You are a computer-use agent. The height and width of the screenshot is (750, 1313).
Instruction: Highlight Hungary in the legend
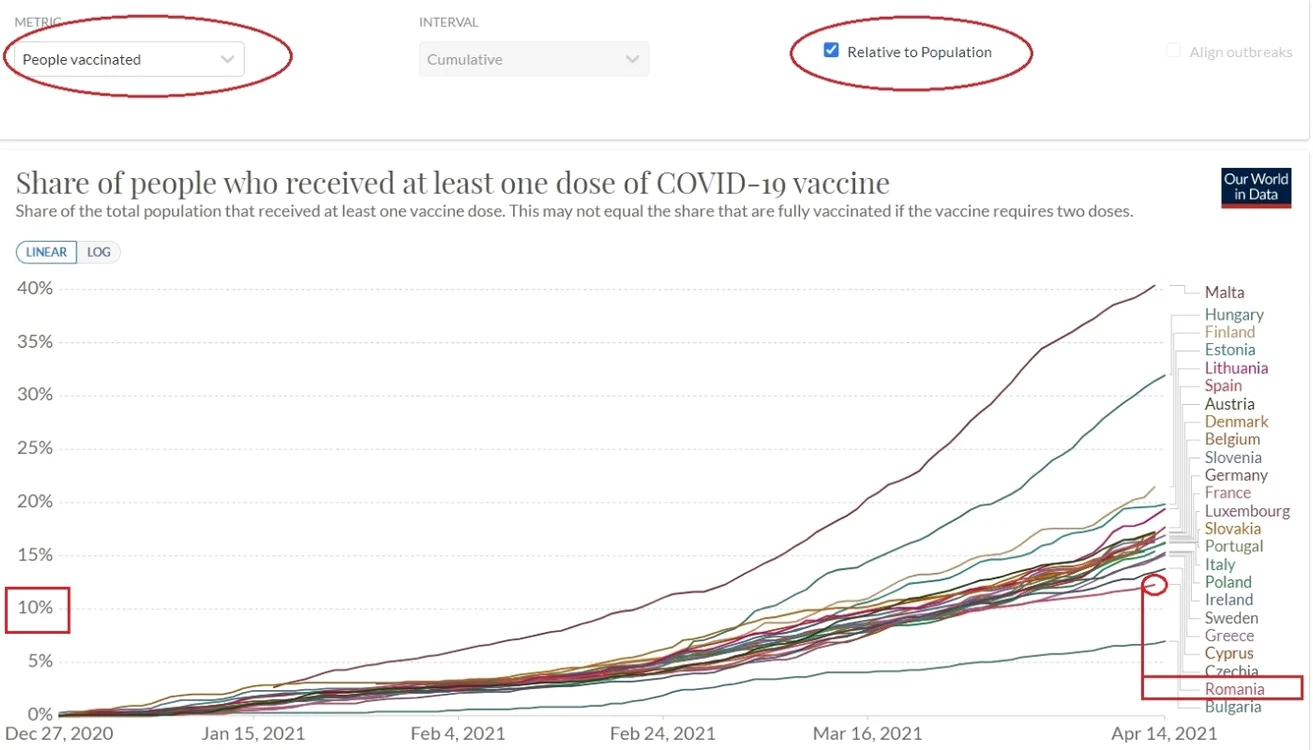tap(1234, 314)
